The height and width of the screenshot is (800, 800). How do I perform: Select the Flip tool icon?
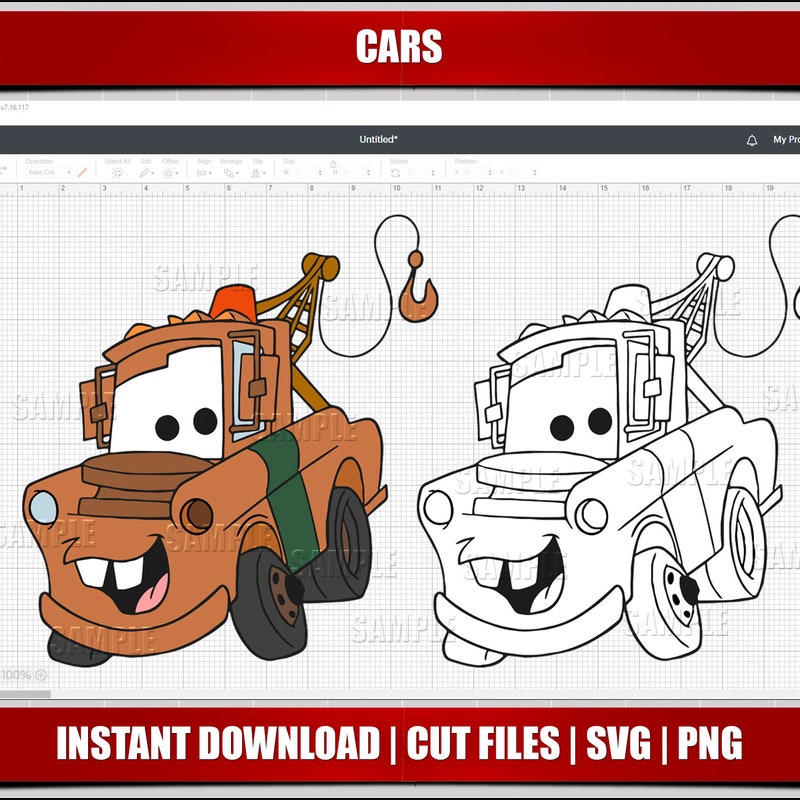(x=257, y=171)
